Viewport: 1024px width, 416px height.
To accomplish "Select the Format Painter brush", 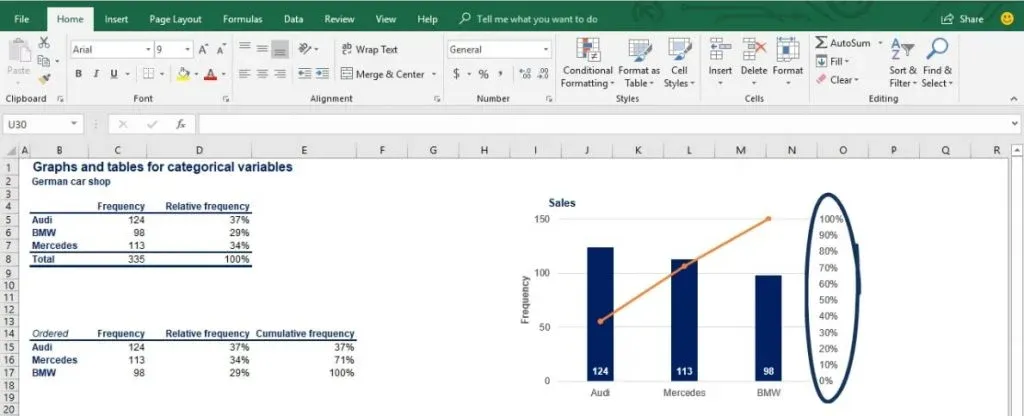I will coord(44,78).
